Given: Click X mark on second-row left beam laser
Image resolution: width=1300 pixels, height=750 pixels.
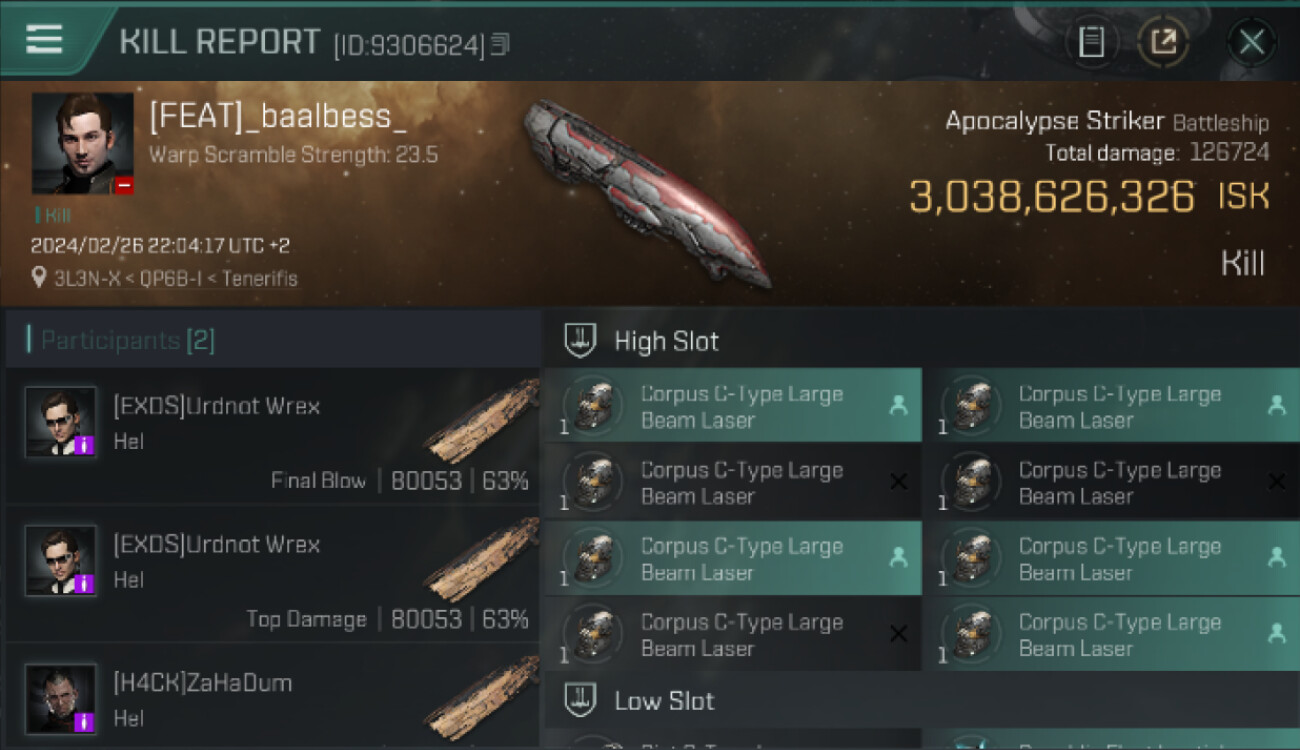Looking at the screenshot, I should 898,482.
